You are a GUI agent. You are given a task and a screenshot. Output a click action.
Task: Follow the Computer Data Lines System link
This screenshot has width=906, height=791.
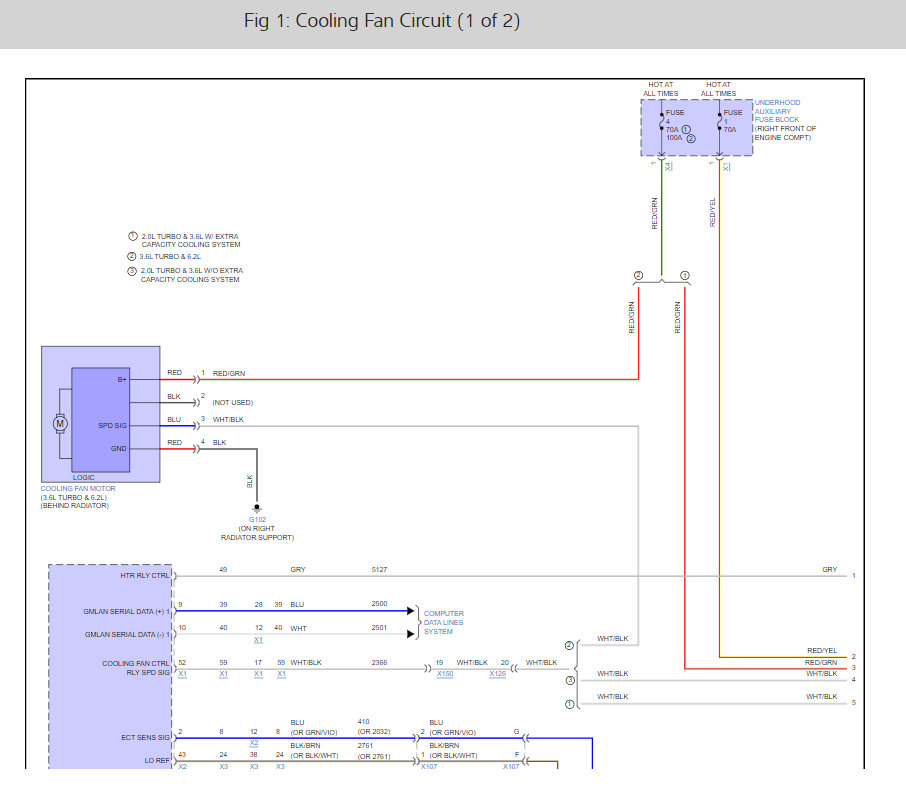(x=444, y=622)
